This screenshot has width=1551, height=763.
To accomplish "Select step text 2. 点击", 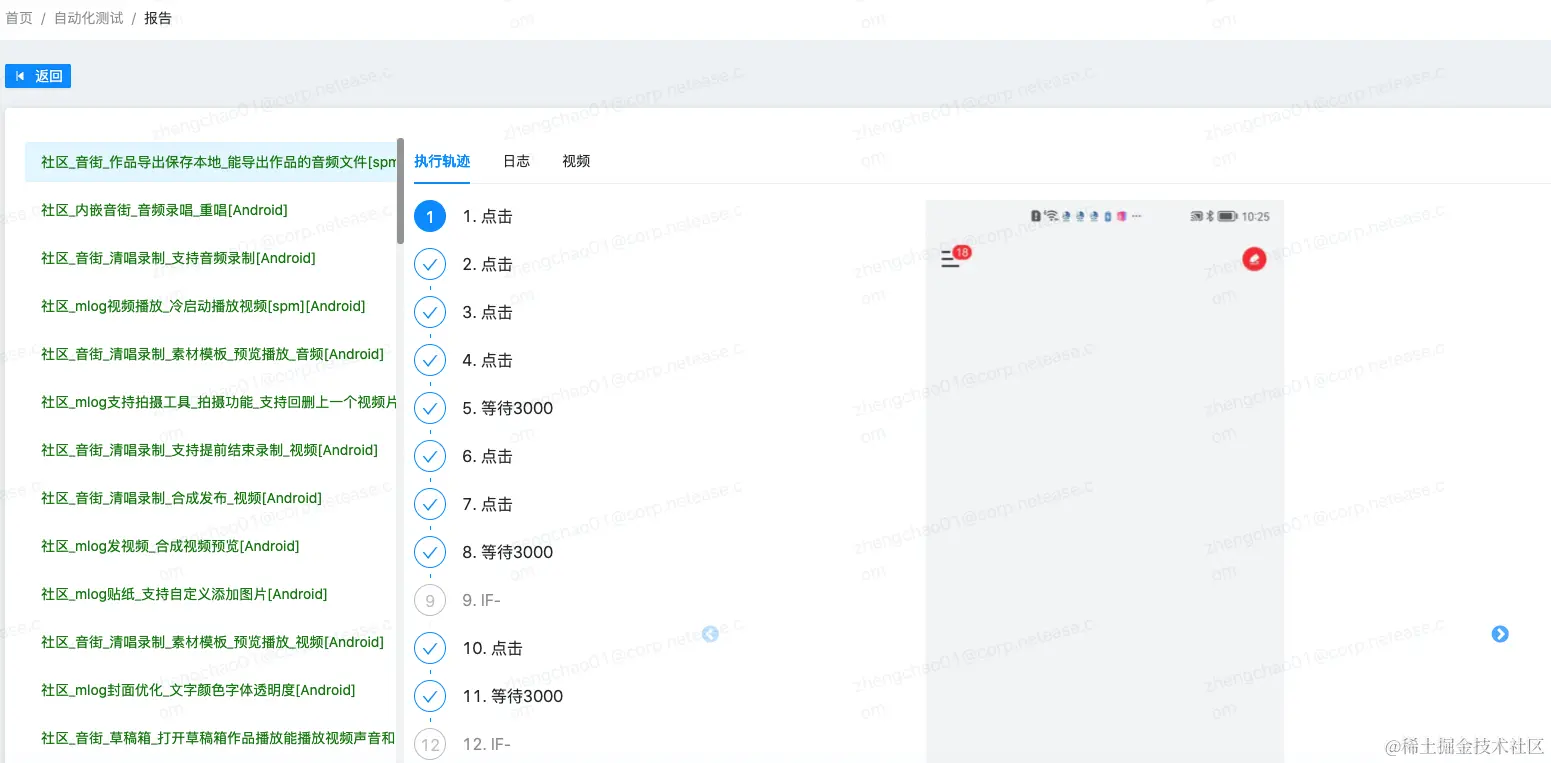I will (x=487, y=264).
